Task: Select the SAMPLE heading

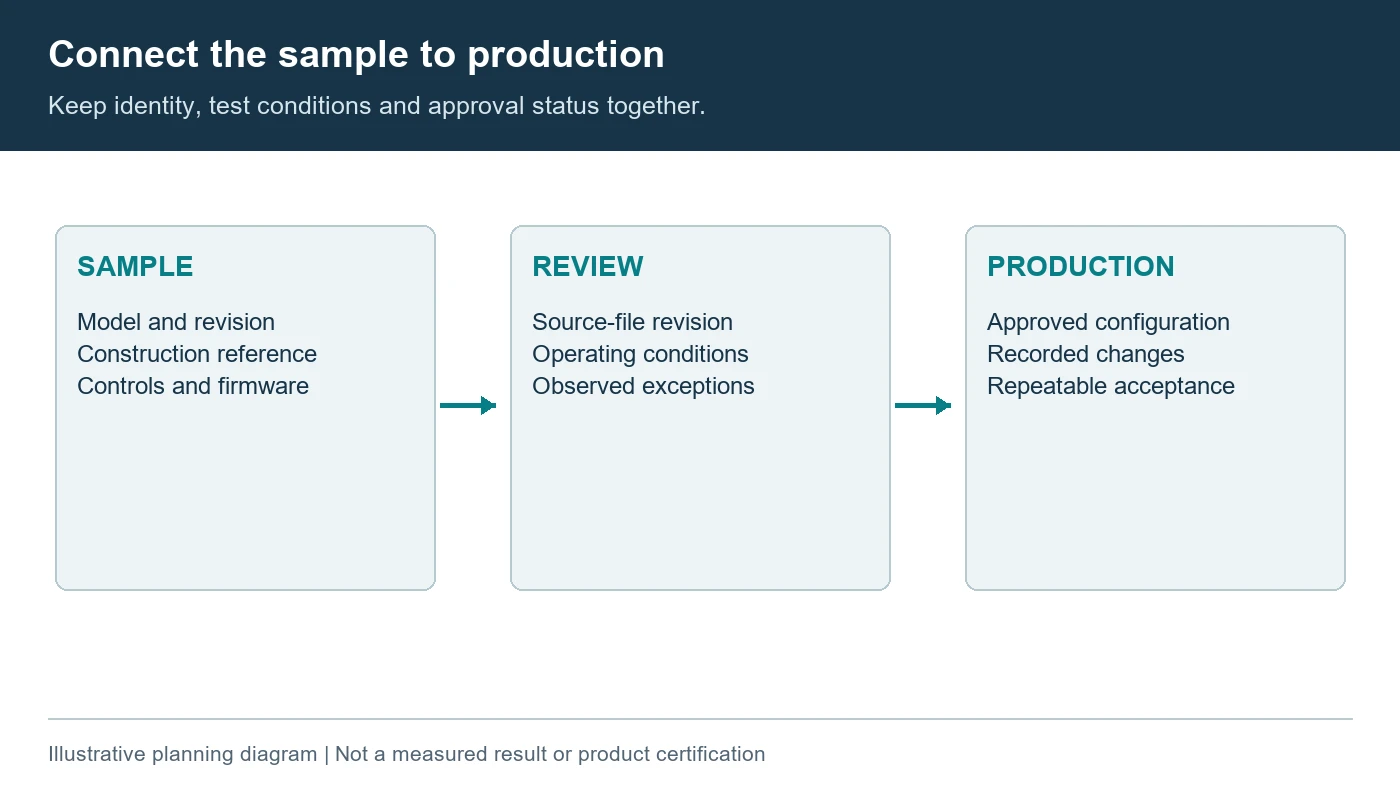Action: pyautogui.click(x=135, y=266)
